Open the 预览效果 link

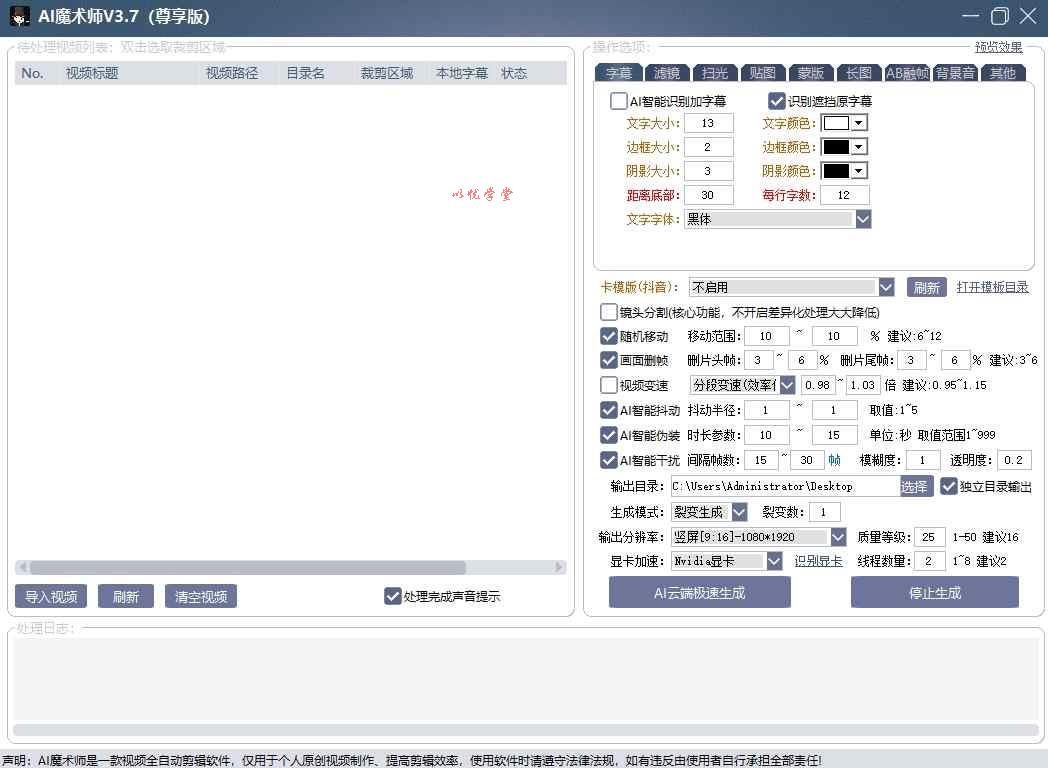pos(998,47)
